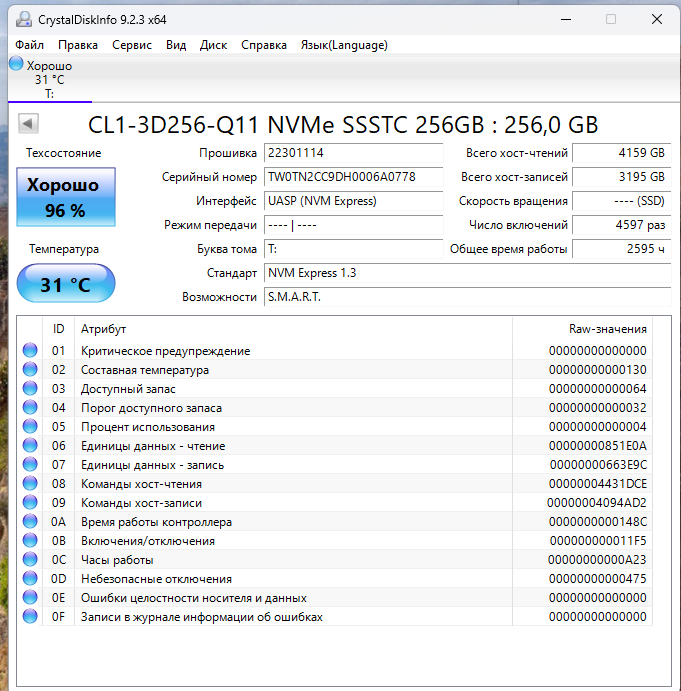Click the Raw-значения column header

coord(582,329)
